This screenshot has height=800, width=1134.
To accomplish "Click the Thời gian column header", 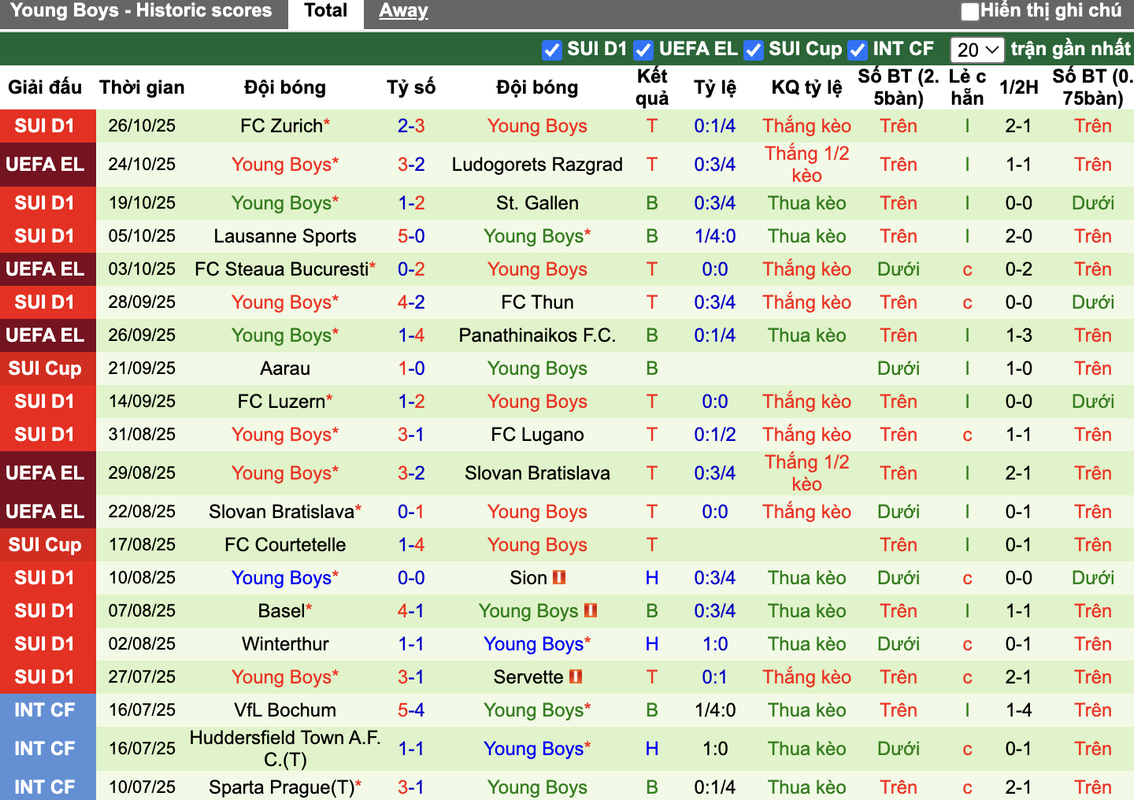I will point(142,88).
